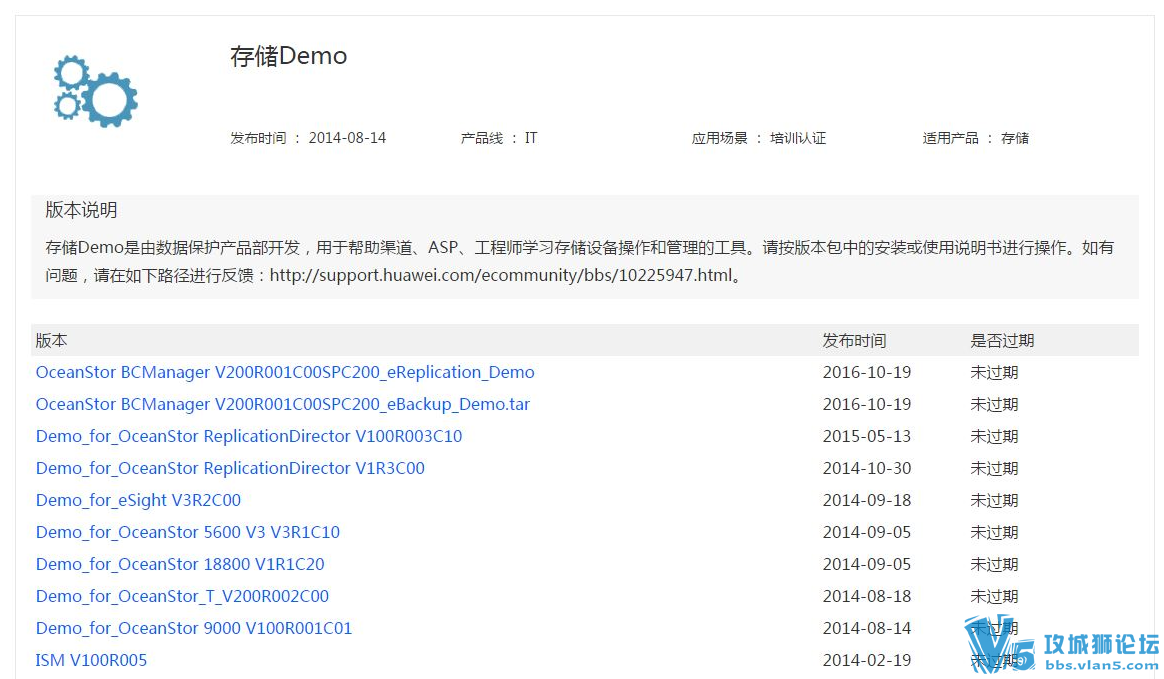Click 未过期 status in OceanStor_T row

994,596
